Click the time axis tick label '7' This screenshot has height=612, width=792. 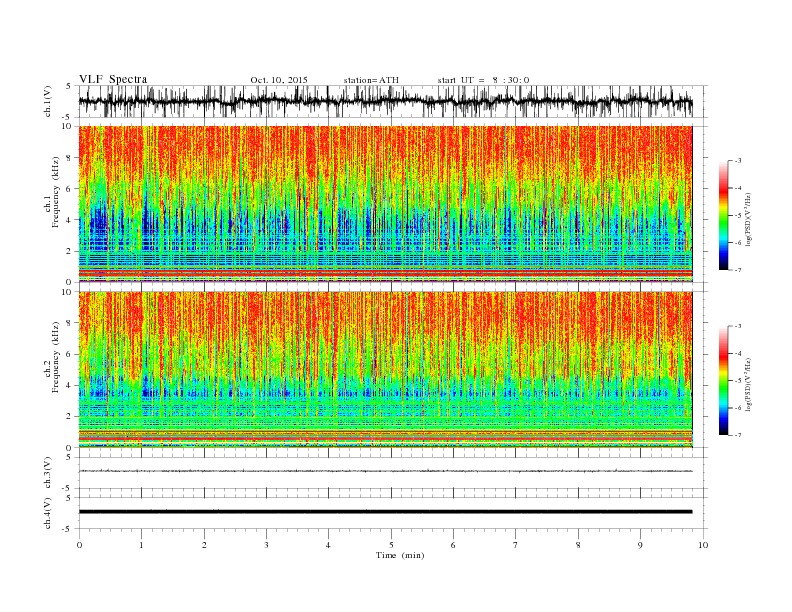click(516, 545)
